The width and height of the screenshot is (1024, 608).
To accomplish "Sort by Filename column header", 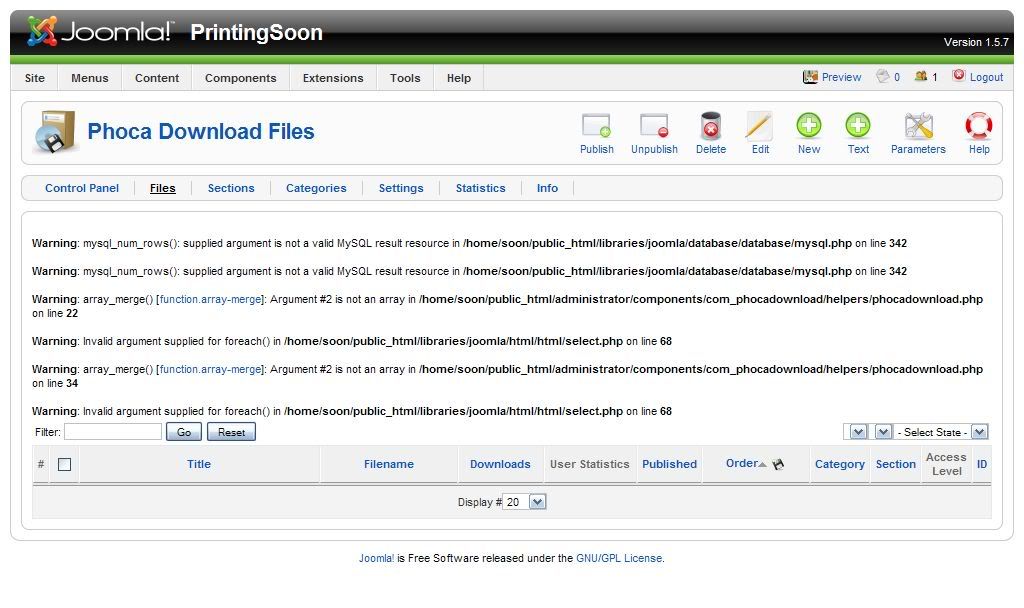I will (389, 464).
